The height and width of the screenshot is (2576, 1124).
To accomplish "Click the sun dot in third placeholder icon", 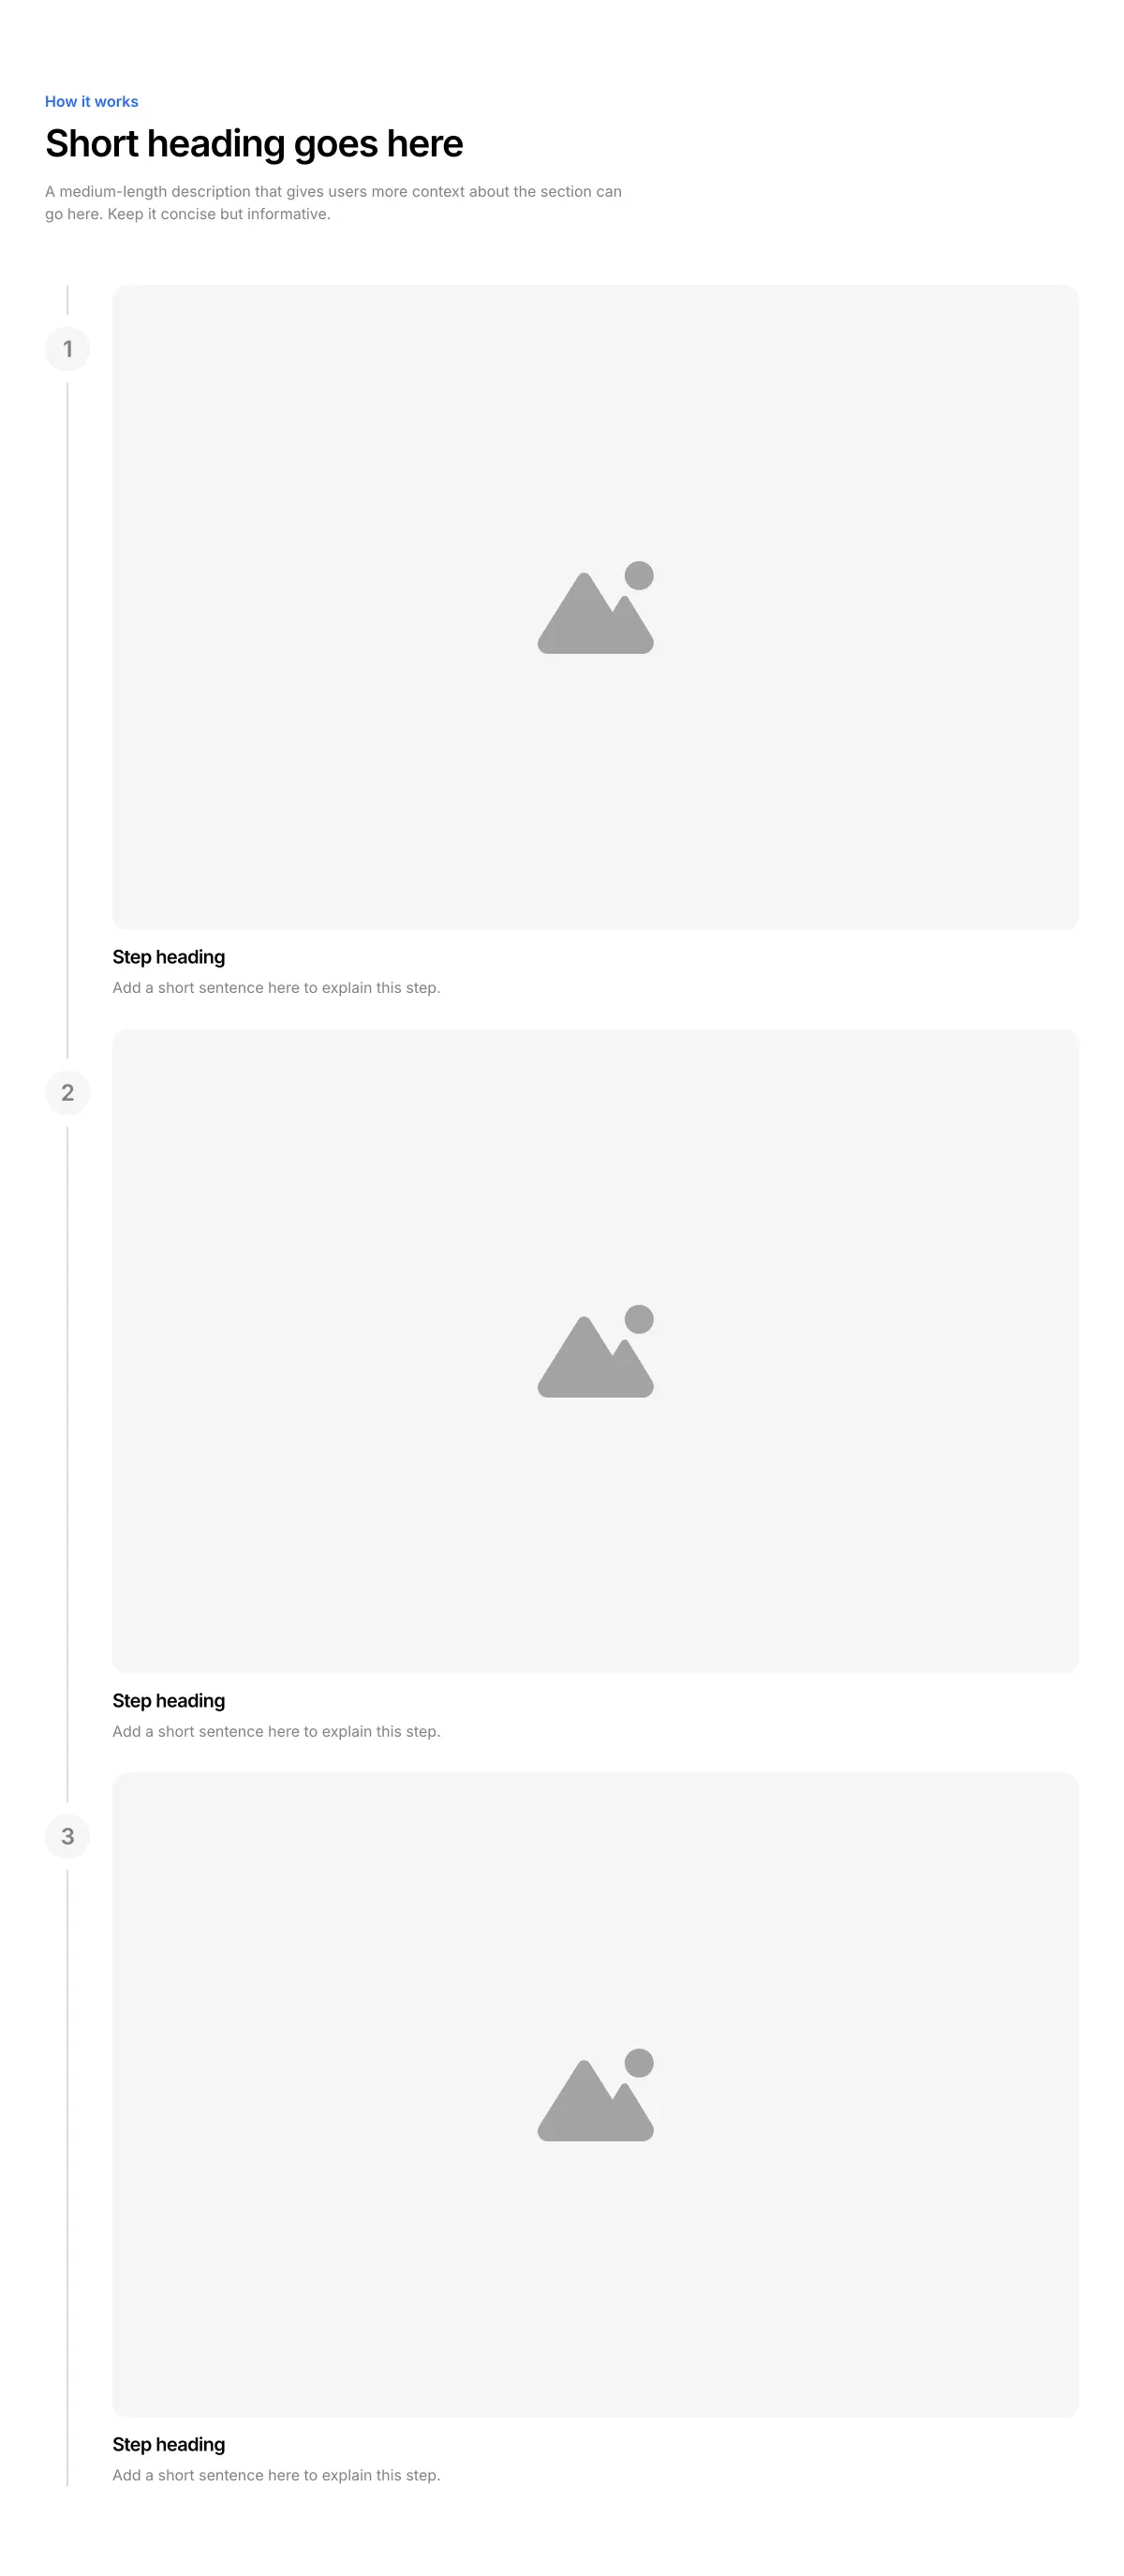I will pos(639,2062).
